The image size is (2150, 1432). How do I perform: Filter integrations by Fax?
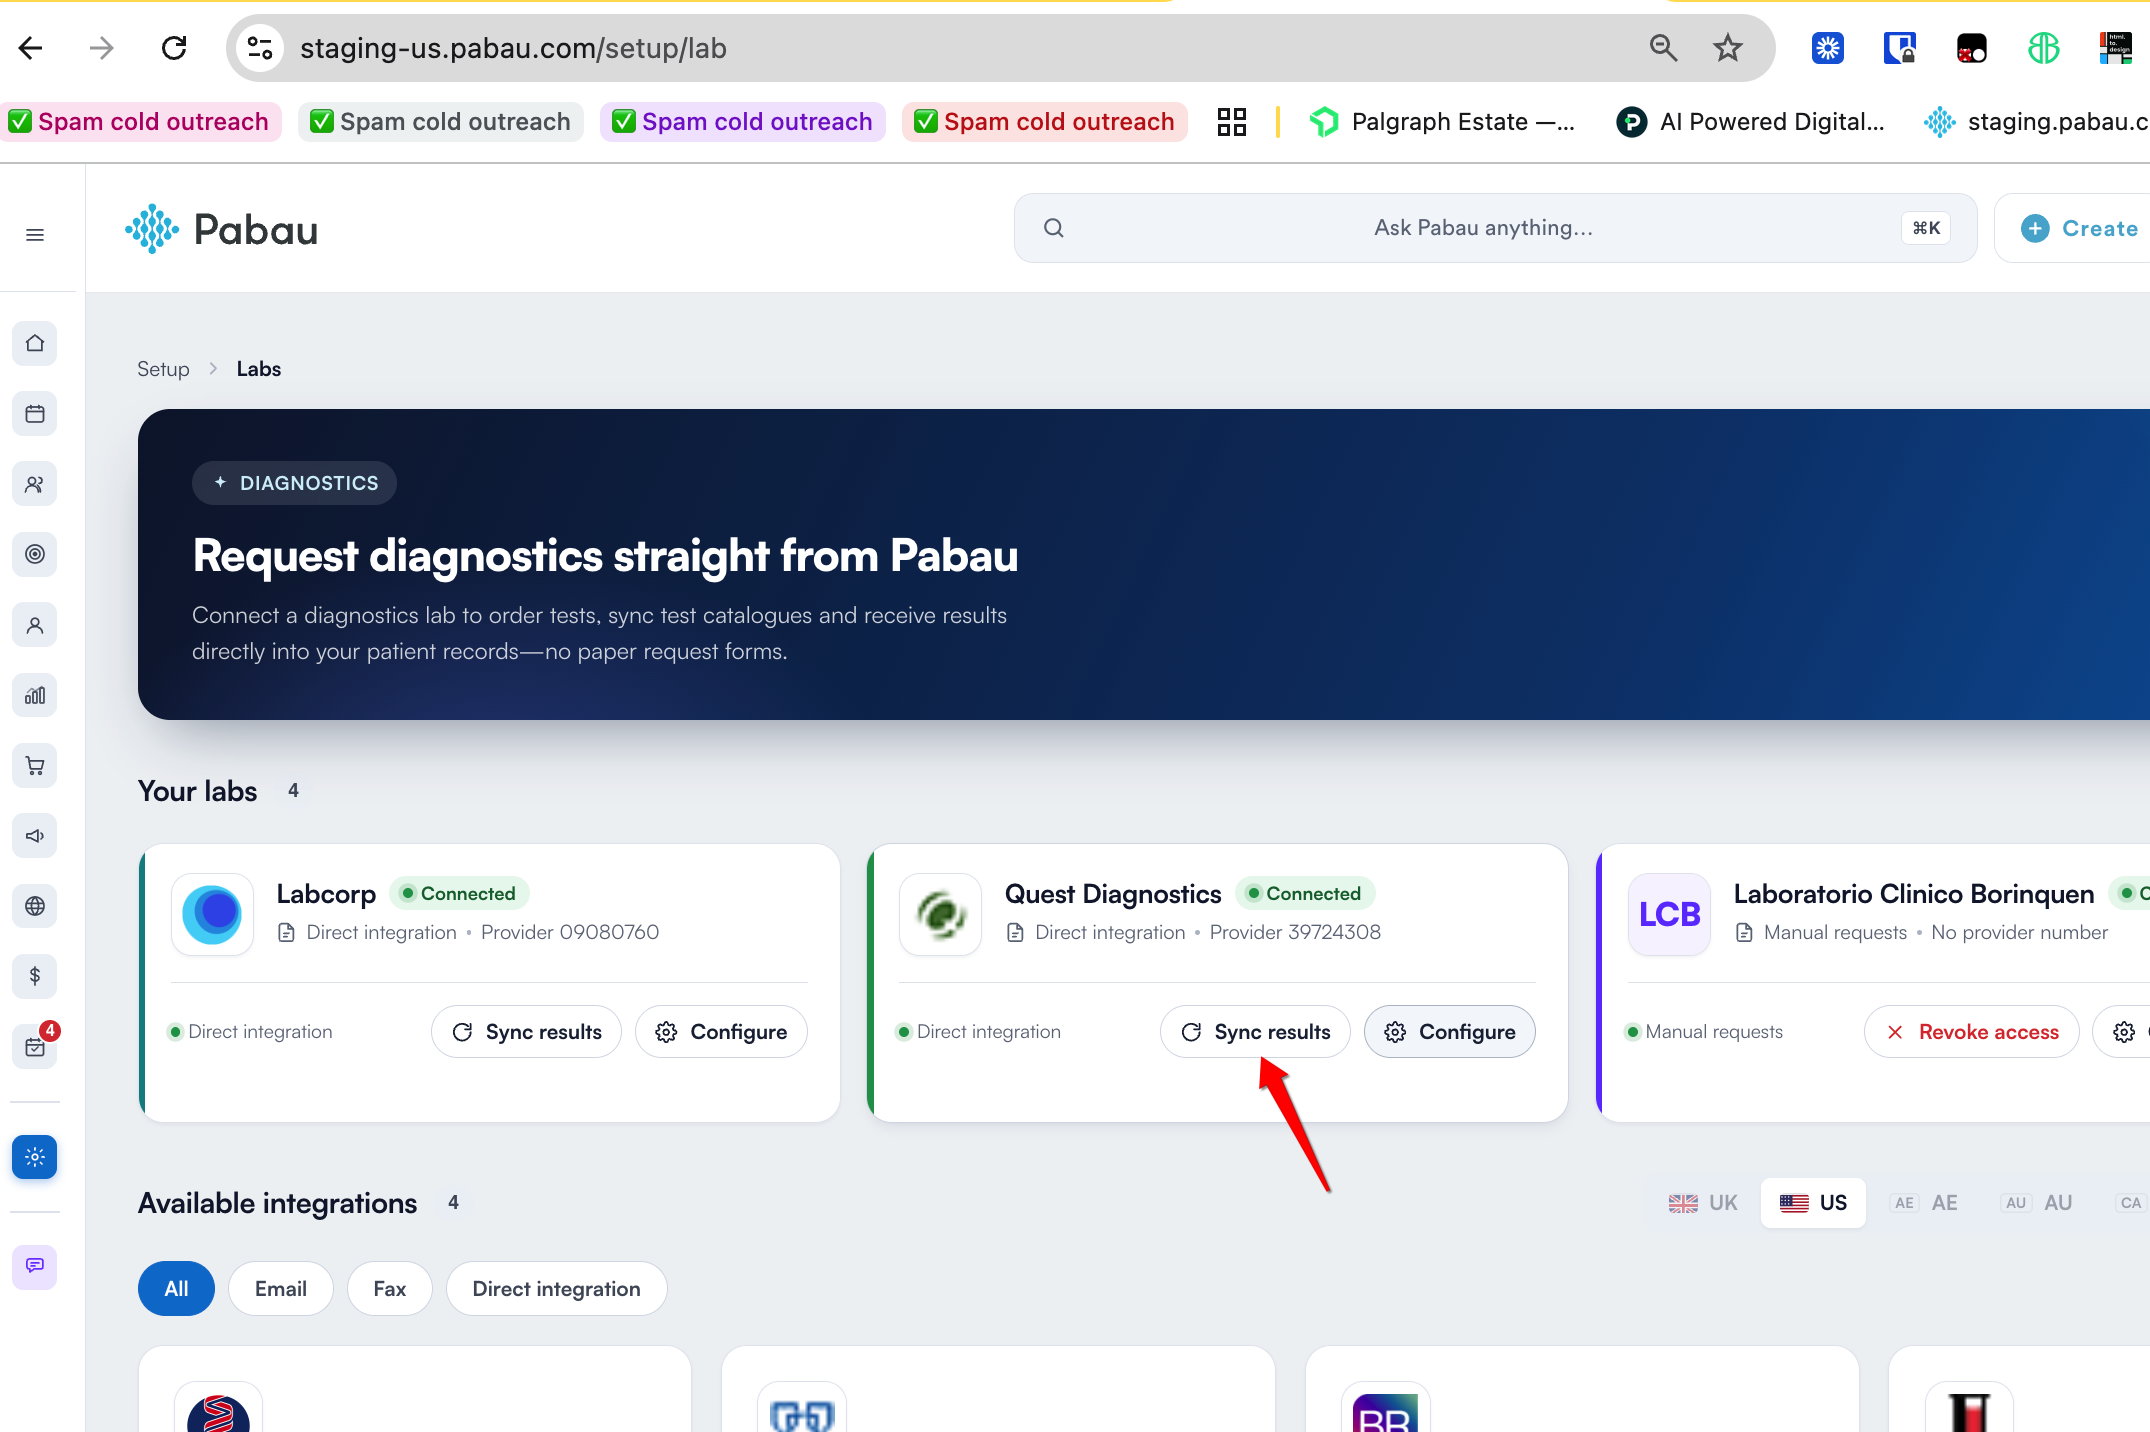coord(390,1289)
